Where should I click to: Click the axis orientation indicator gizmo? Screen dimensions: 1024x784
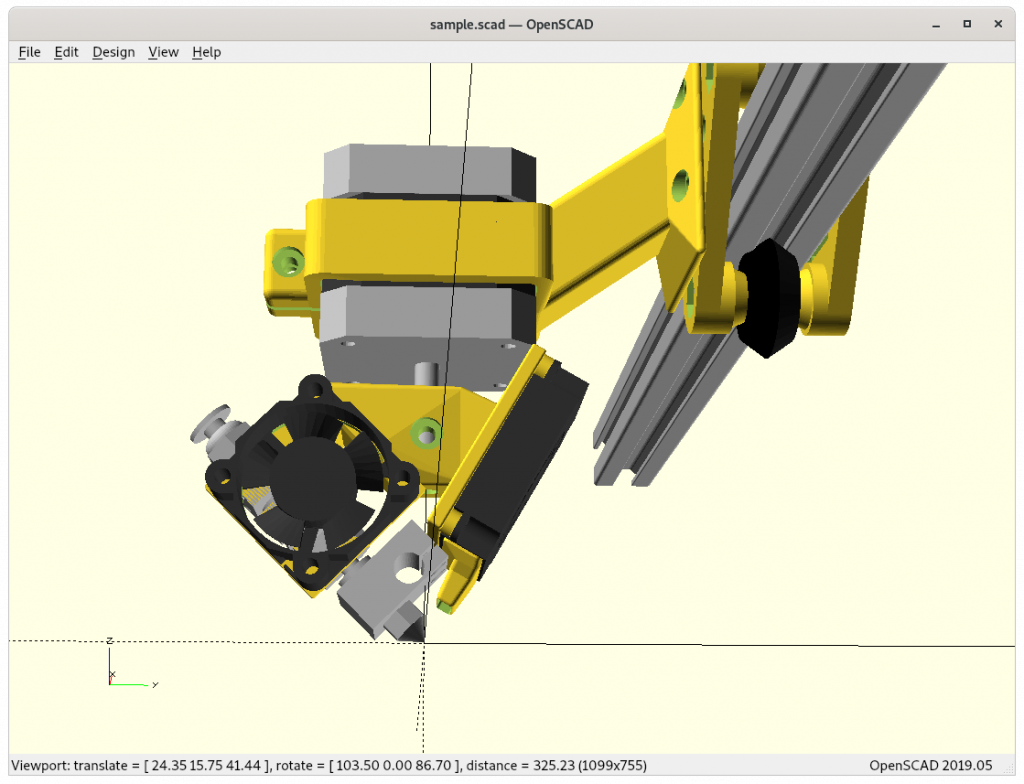pos(131,663)
